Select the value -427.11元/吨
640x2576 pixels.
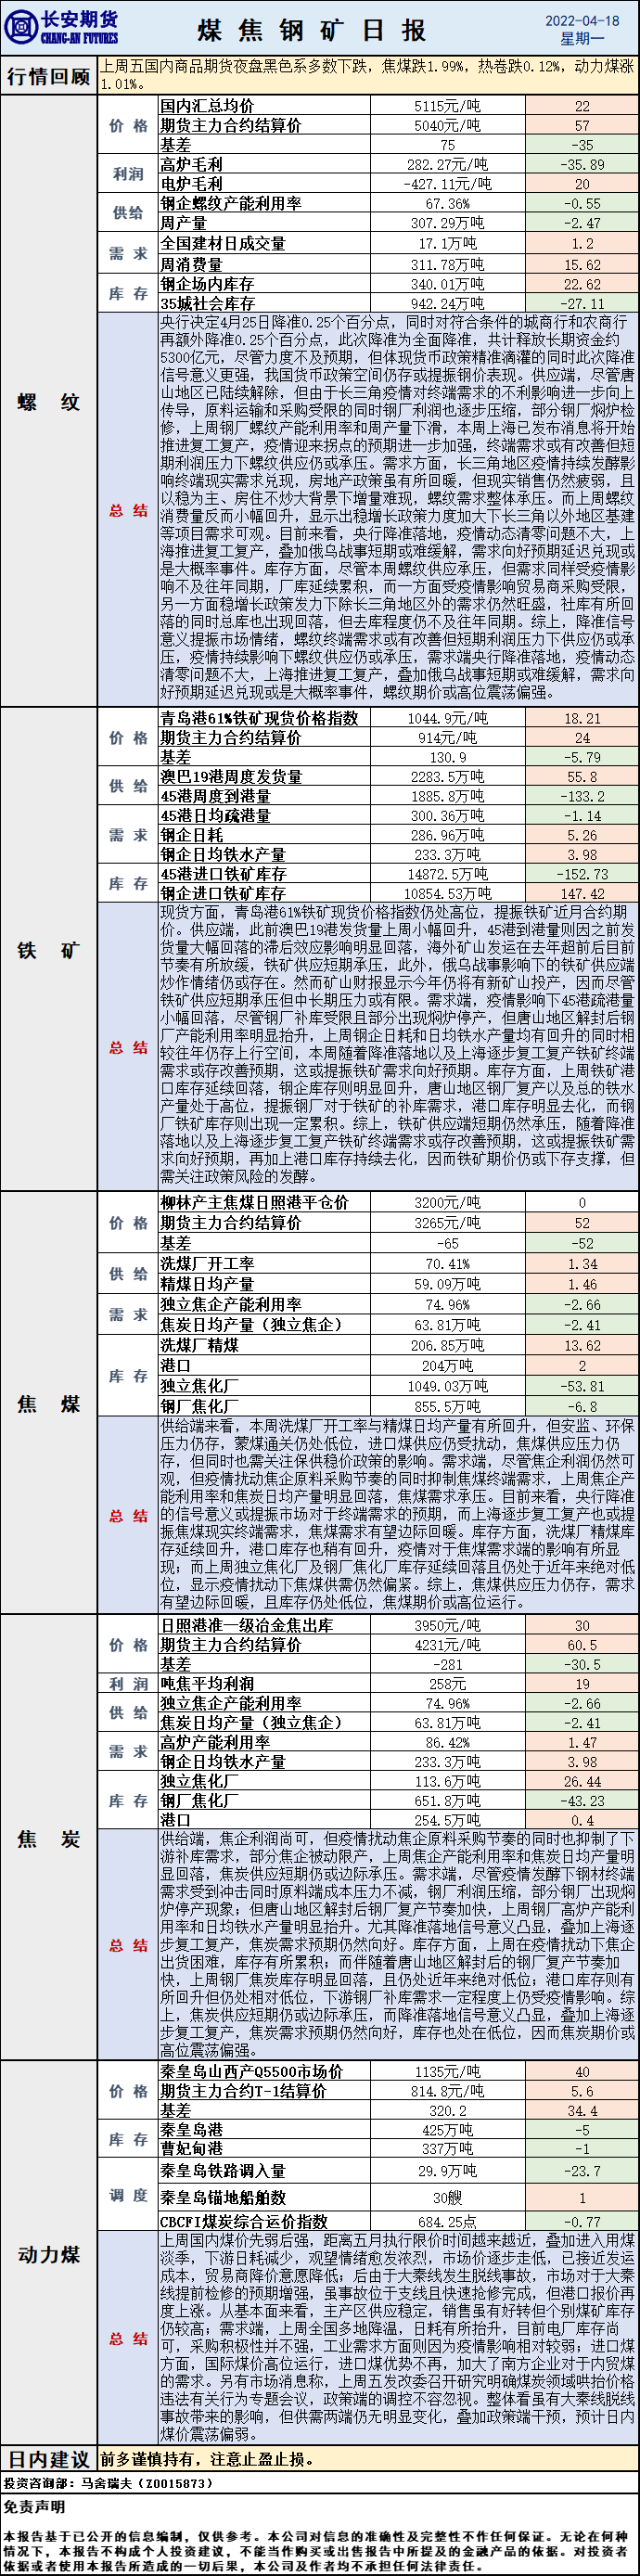pyautogui.click(x=446, y=184)
